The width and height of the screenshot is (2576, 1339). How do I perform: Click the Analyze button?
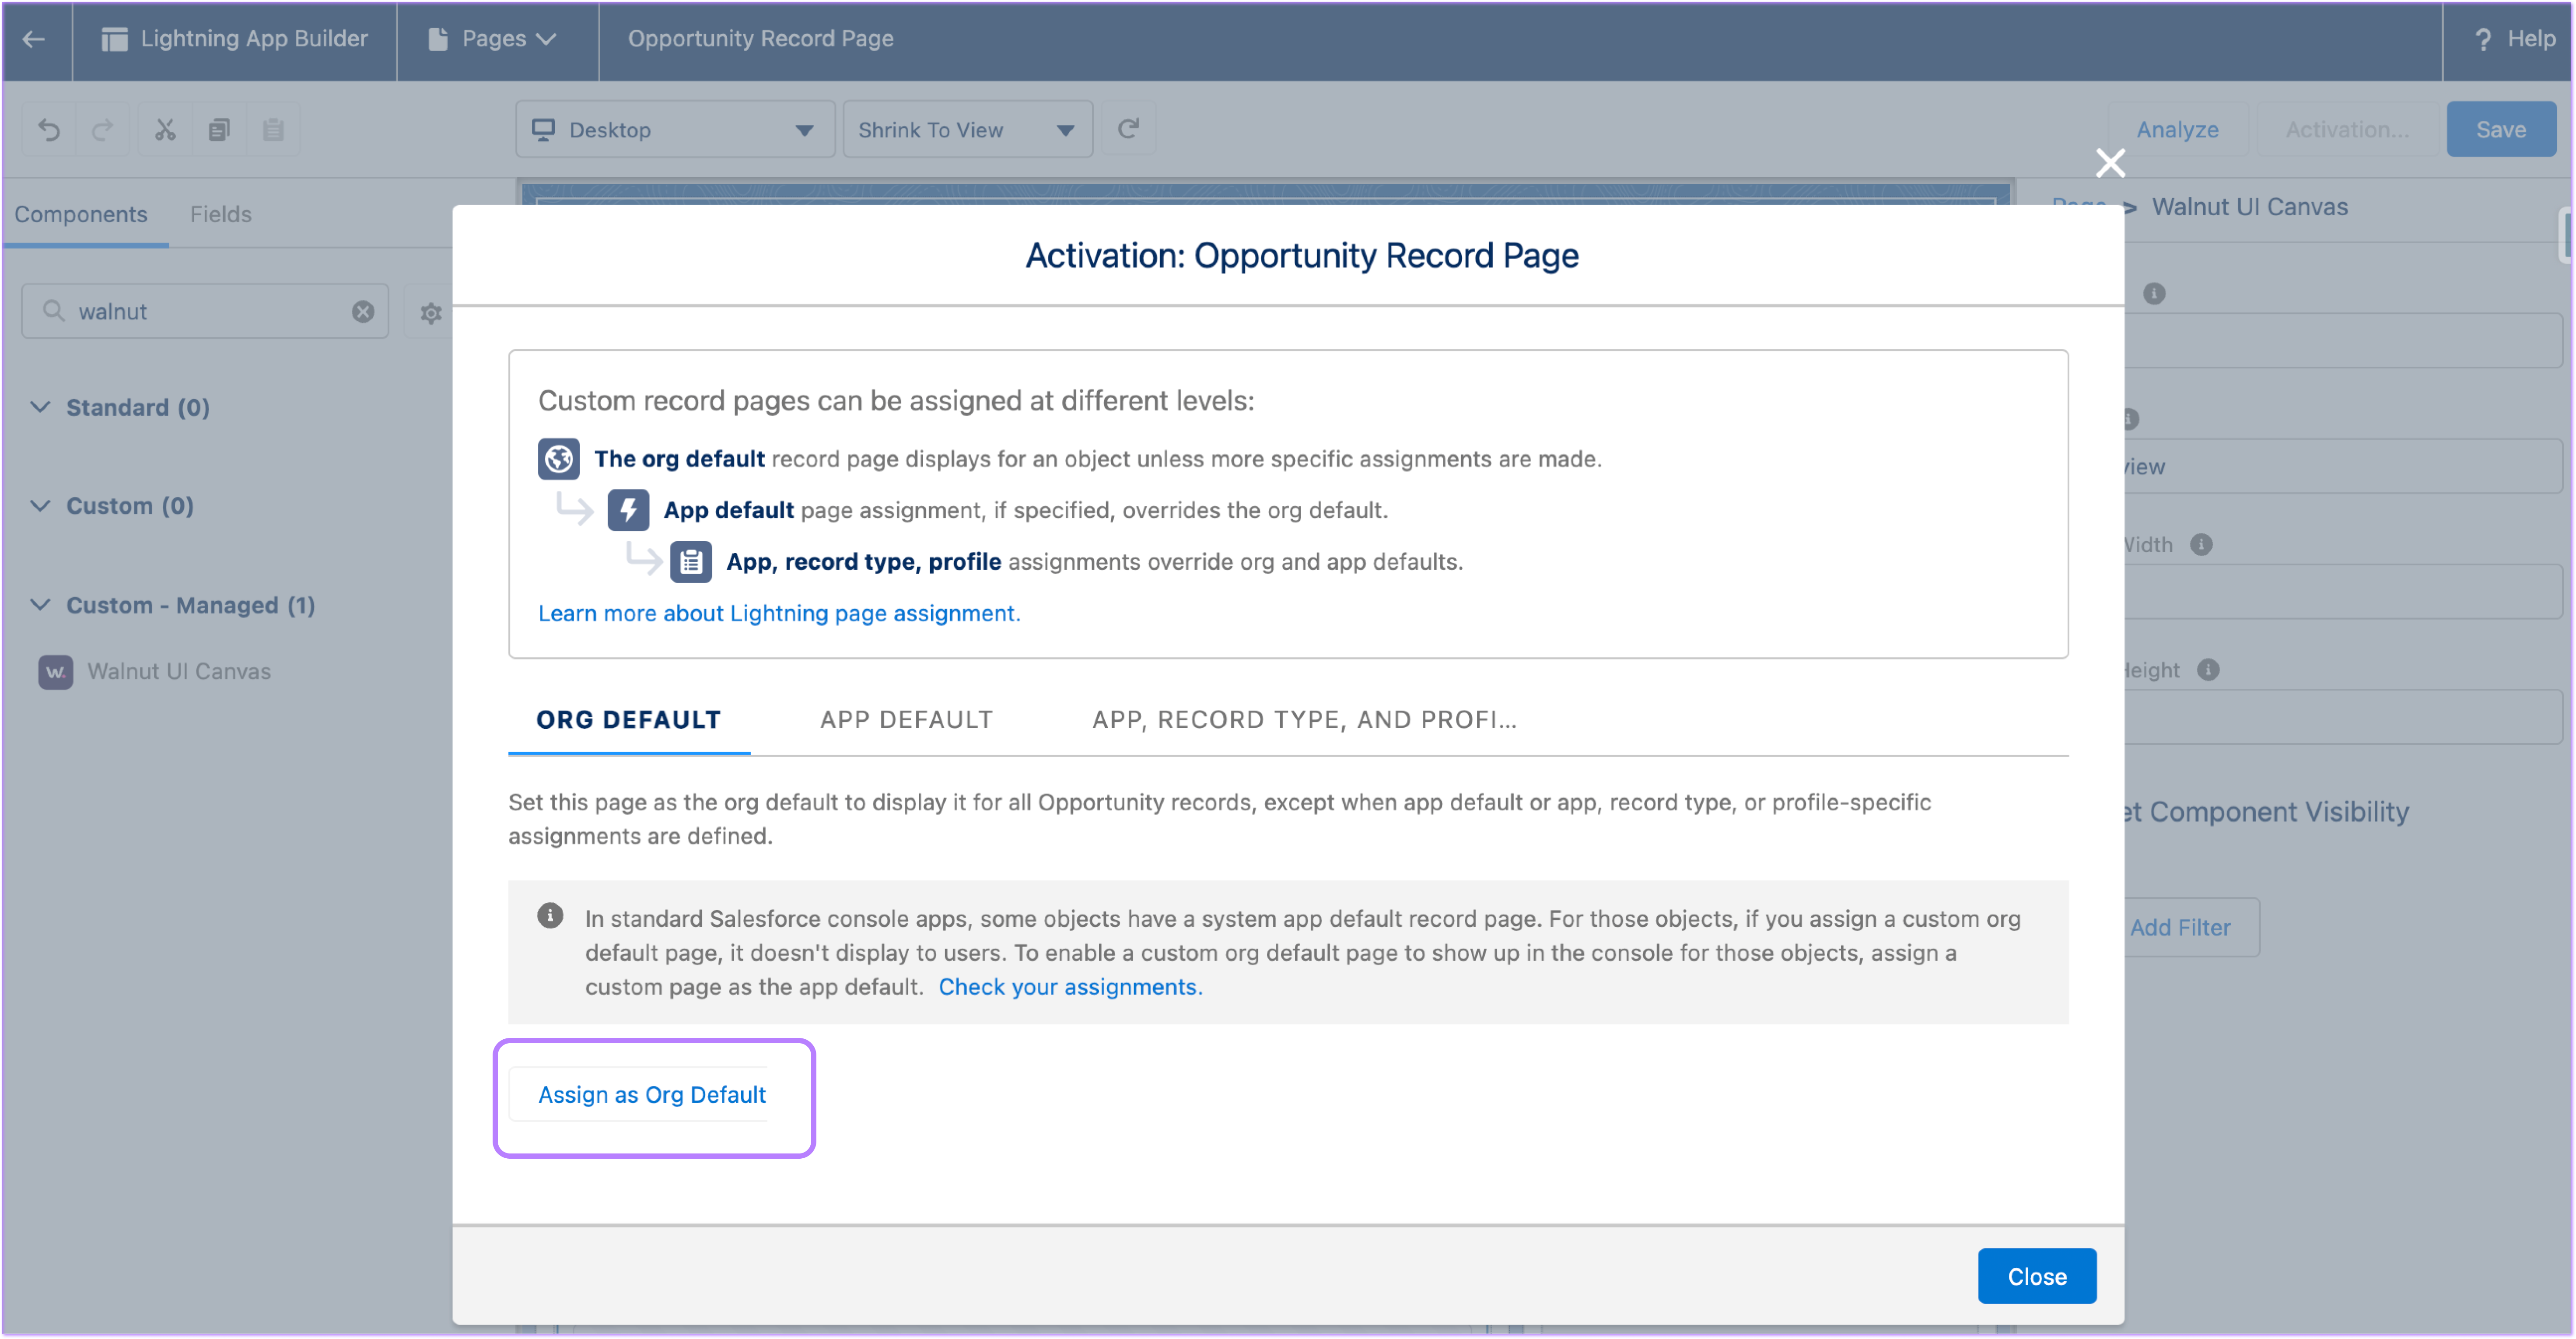click(2177, 130)
